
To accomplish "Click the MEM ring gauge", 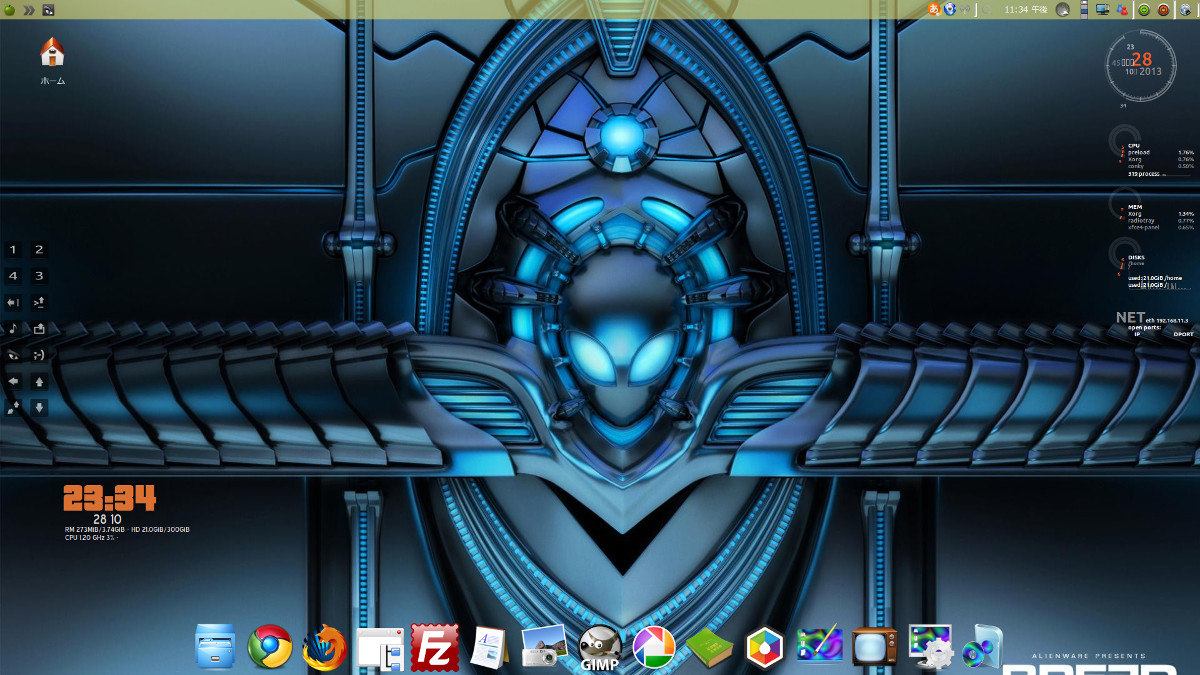I will tap(1124, 203).
